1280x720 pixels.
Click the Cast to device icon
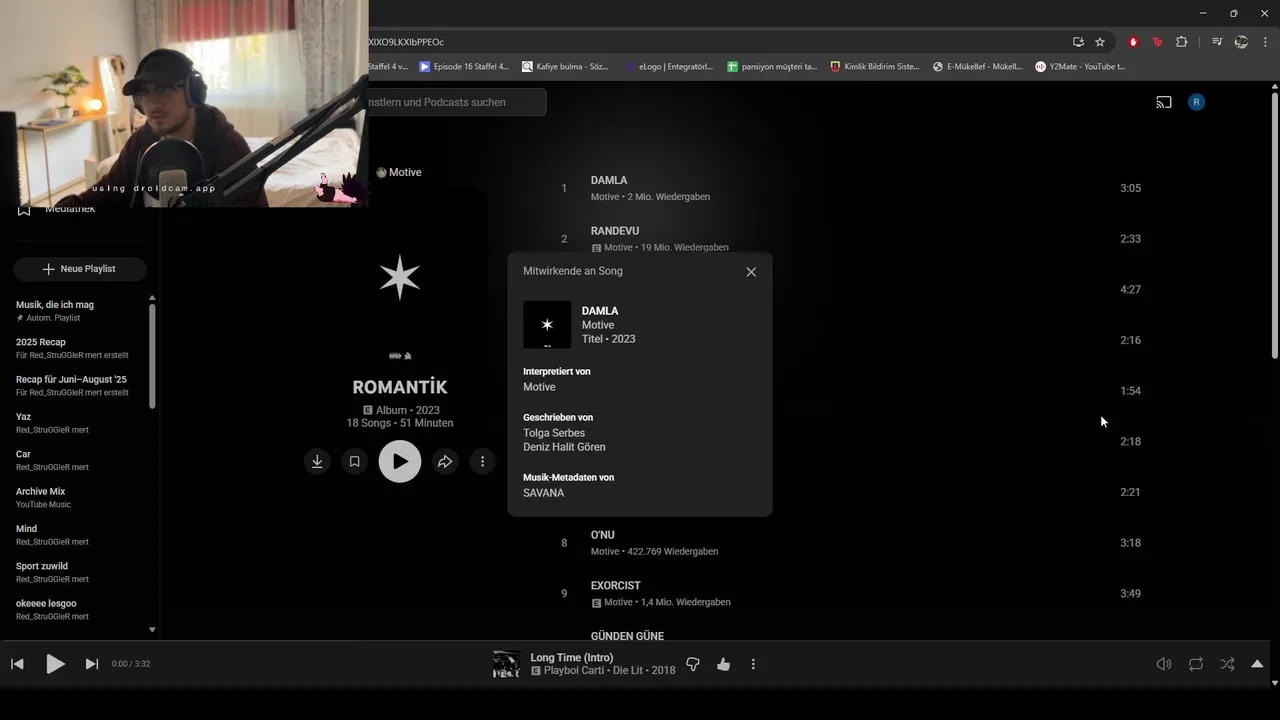point(1164,102)
